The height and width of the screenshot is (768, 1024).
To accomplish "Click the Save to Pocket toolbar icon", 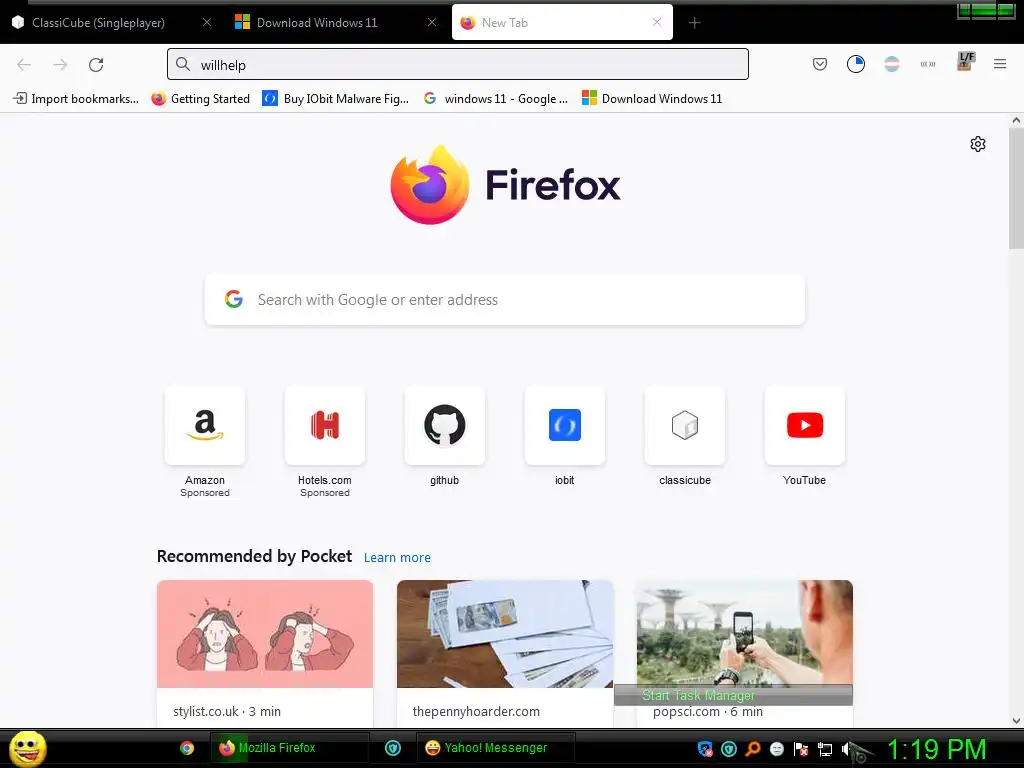I will [820, 64].
